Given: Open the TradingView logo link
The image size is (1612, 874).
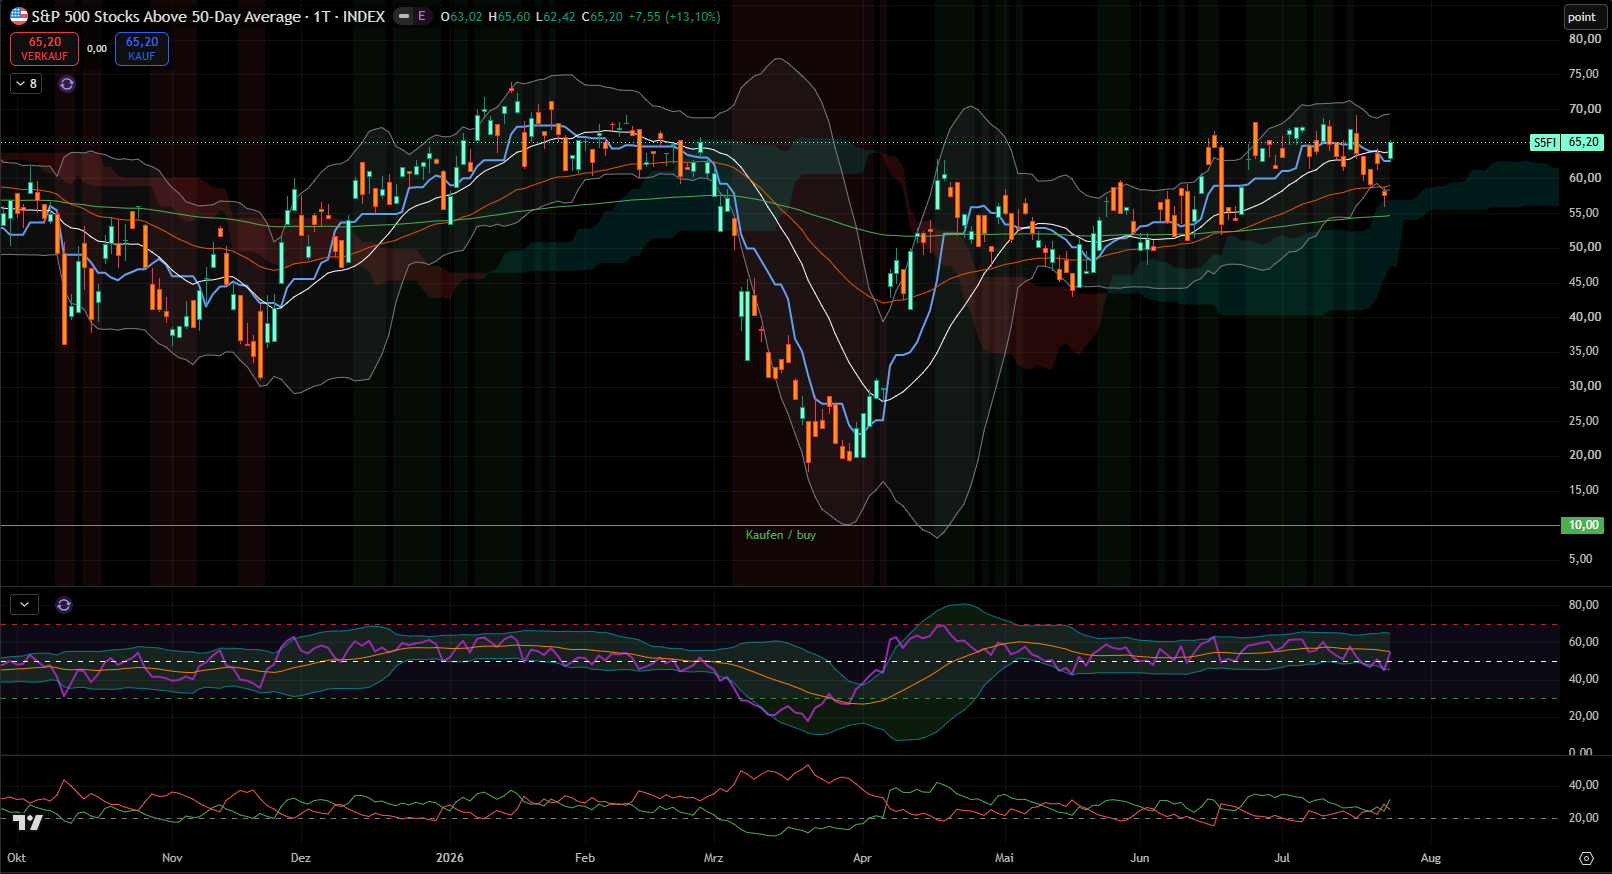Looking at the screenshot, I should click(x=27, y=823).
